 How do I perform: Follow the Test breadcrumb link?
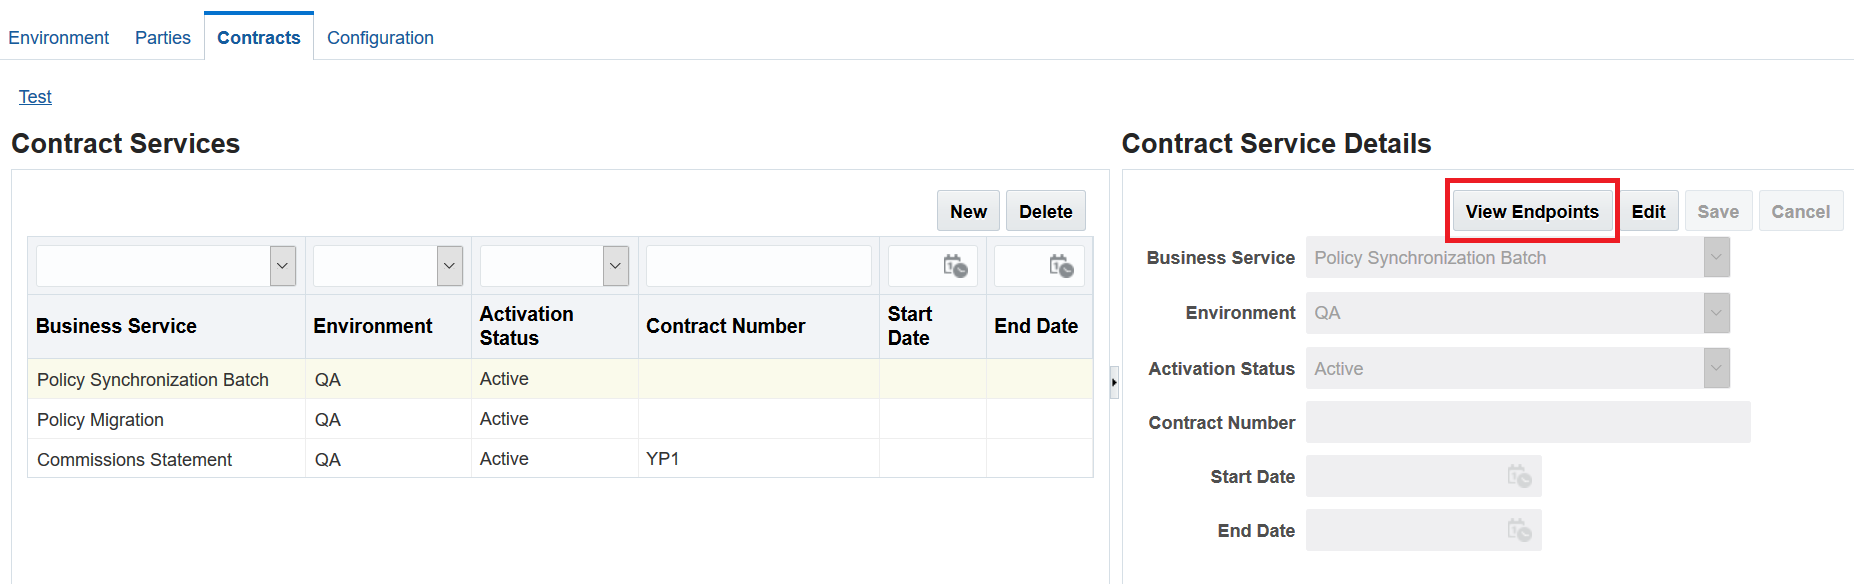tap(34, 96)
